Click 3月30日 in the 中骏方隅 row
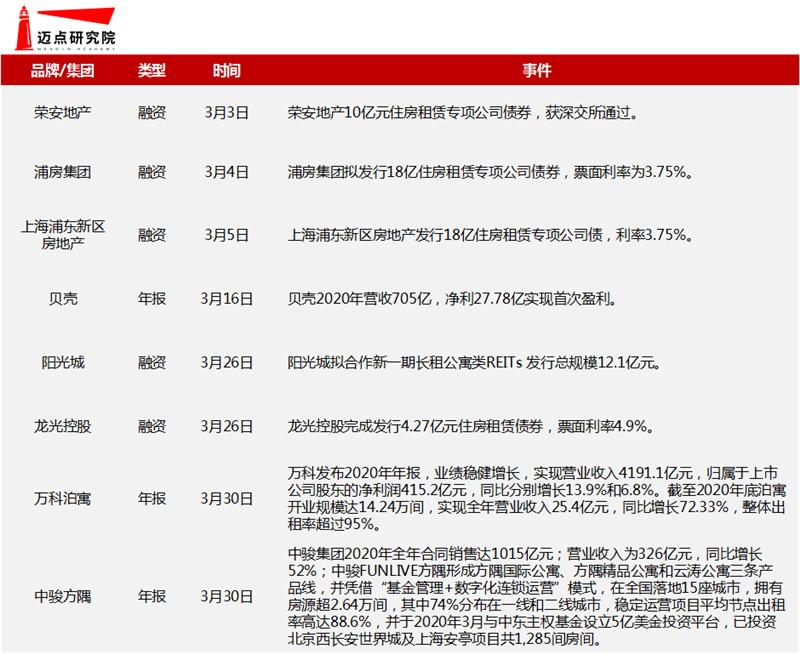 (227, 596)
